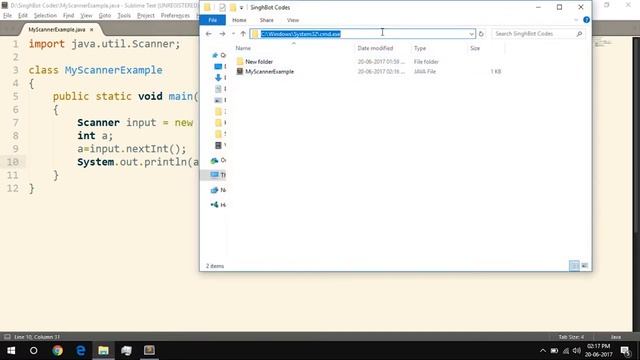Open the recent locations dropdown arrow
Image resolution: width=640 pixels, height=360 pixels.
coord(233,34)
